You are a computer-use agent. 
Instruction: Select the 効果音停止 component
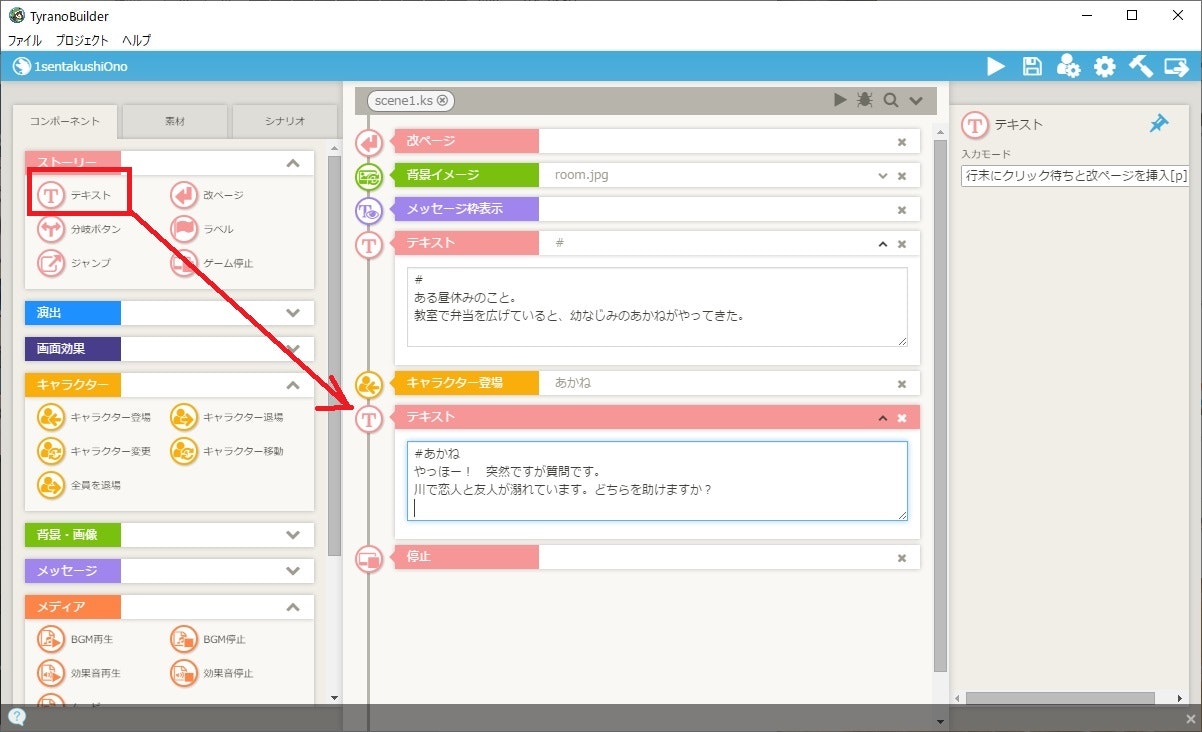pyautogui.click(x=212, y=673)
